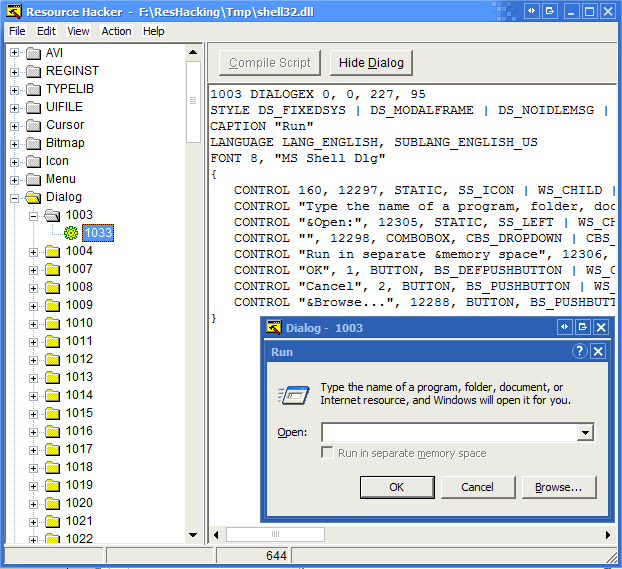Toggle Run in separate memory space checkbox
The image size is (622, 569).
[x=327, y=453]
